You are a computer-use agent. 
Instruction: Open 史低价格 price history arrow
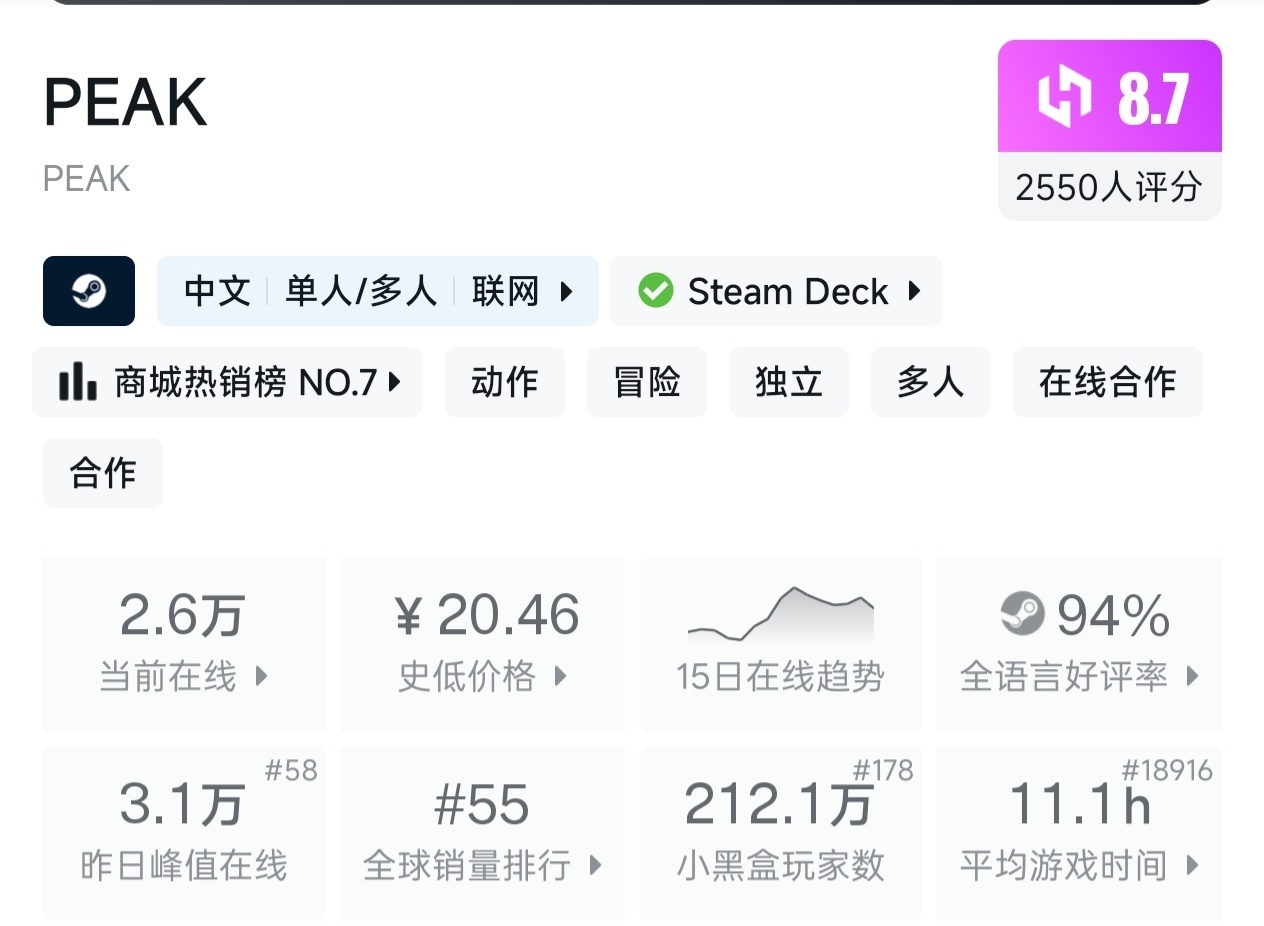click(561, 676)
